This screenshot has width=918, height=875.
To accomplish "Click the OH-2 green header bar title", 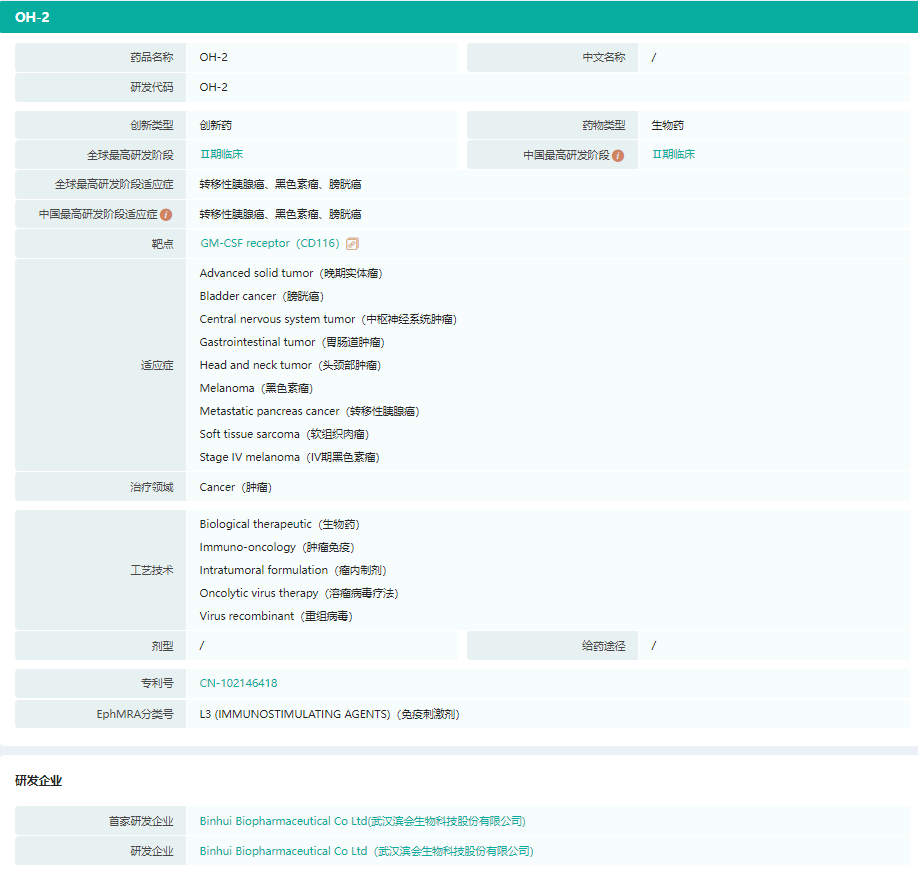I will pos(32,17).
